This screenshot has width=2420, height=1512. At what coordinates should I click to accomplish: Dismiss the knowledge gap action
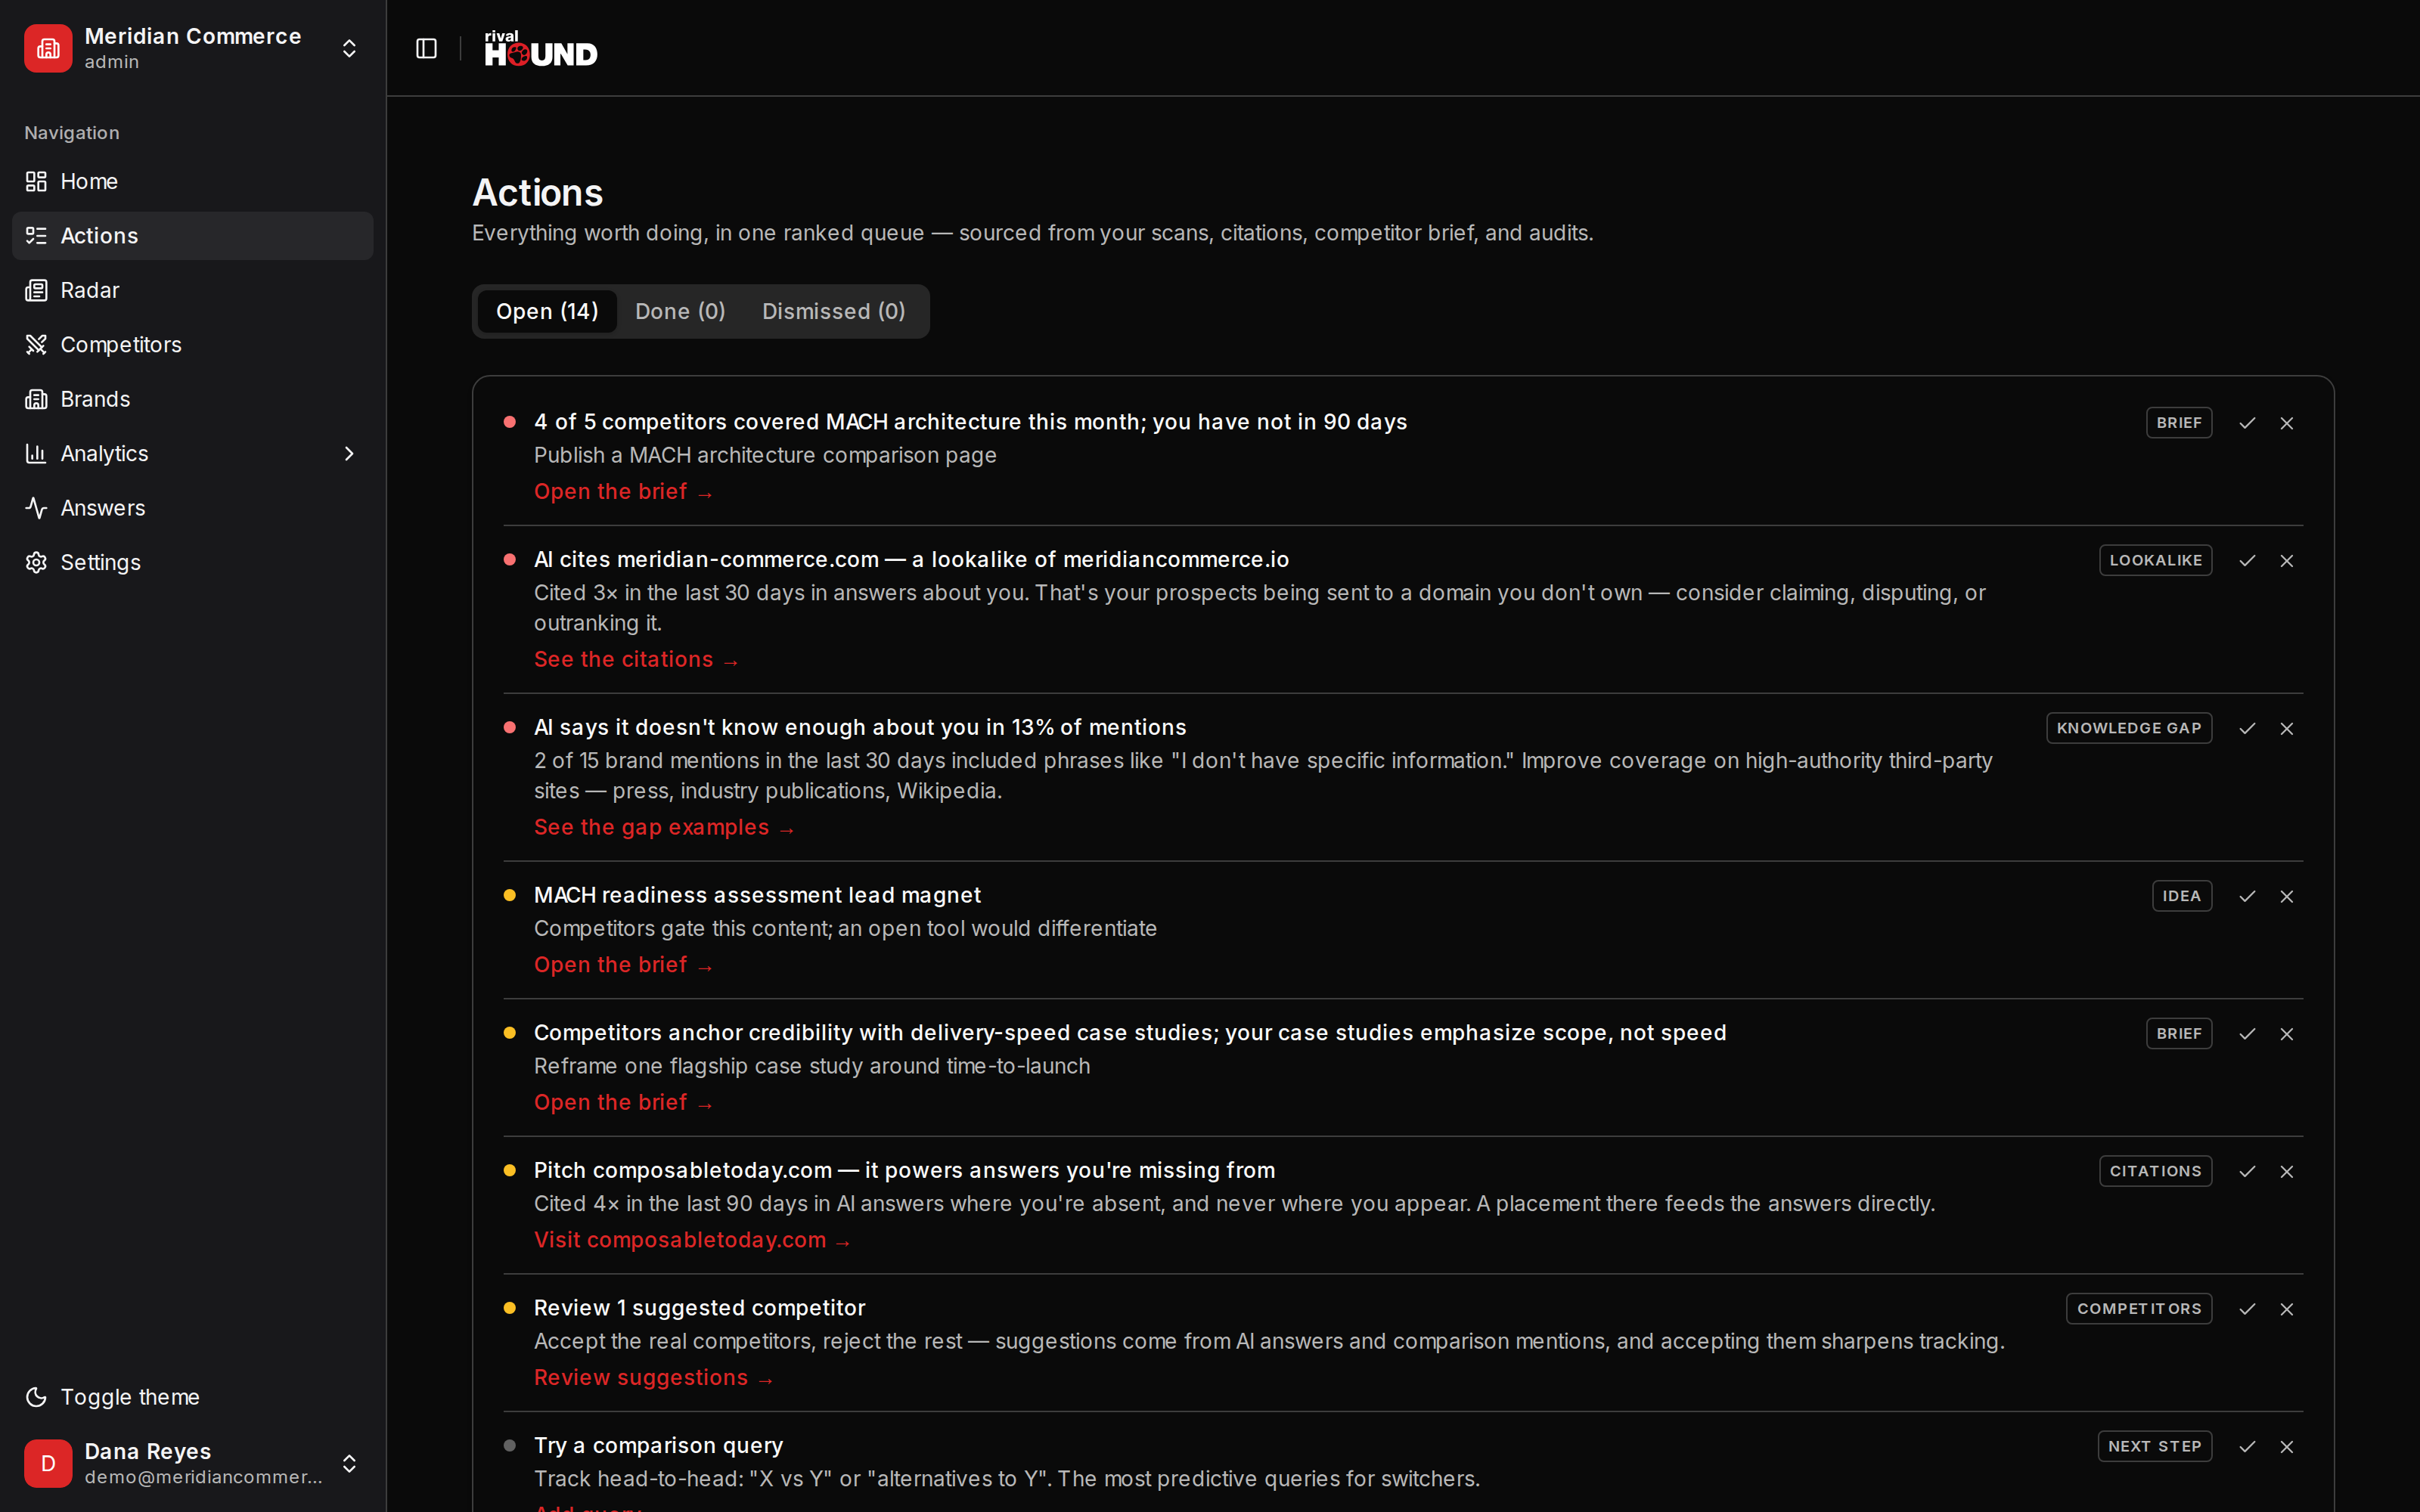pyautogui.click(x=2287, y=729)
